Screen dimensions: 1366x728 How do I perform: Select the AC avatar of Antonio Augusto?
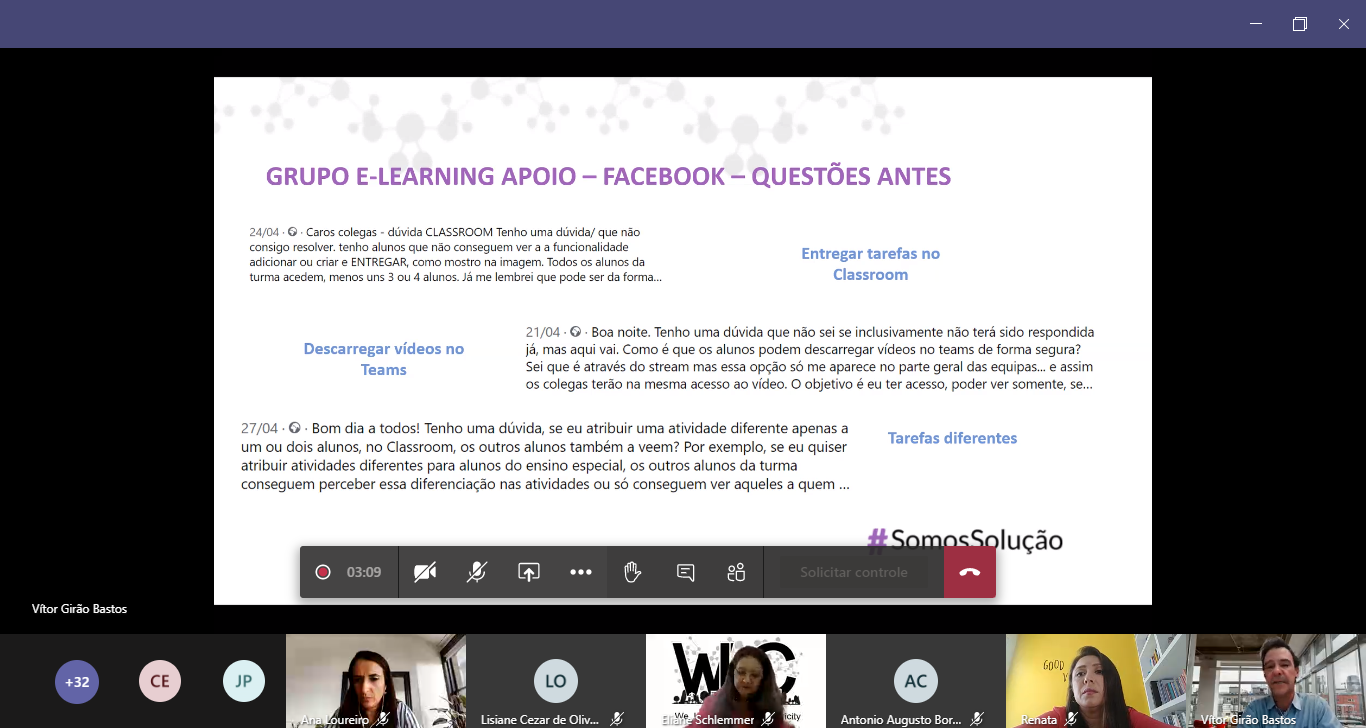point(916,681)
